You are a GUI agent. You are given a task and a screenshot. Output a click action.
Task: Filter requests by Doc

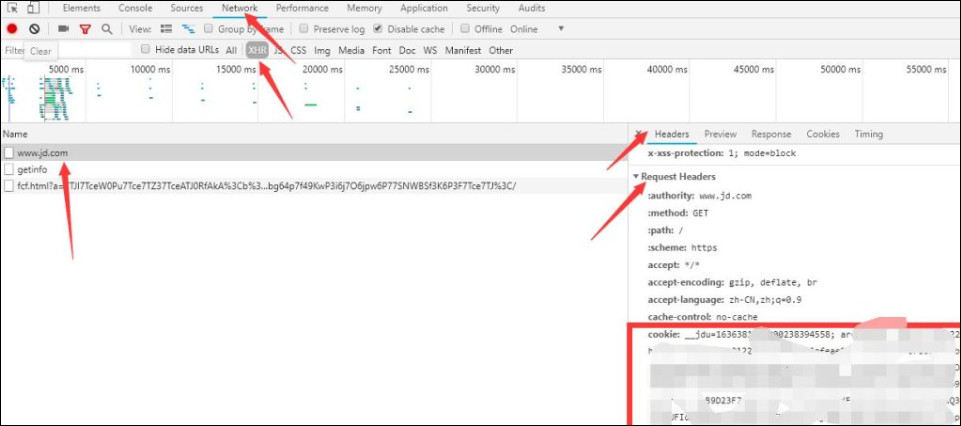point(407,50)
